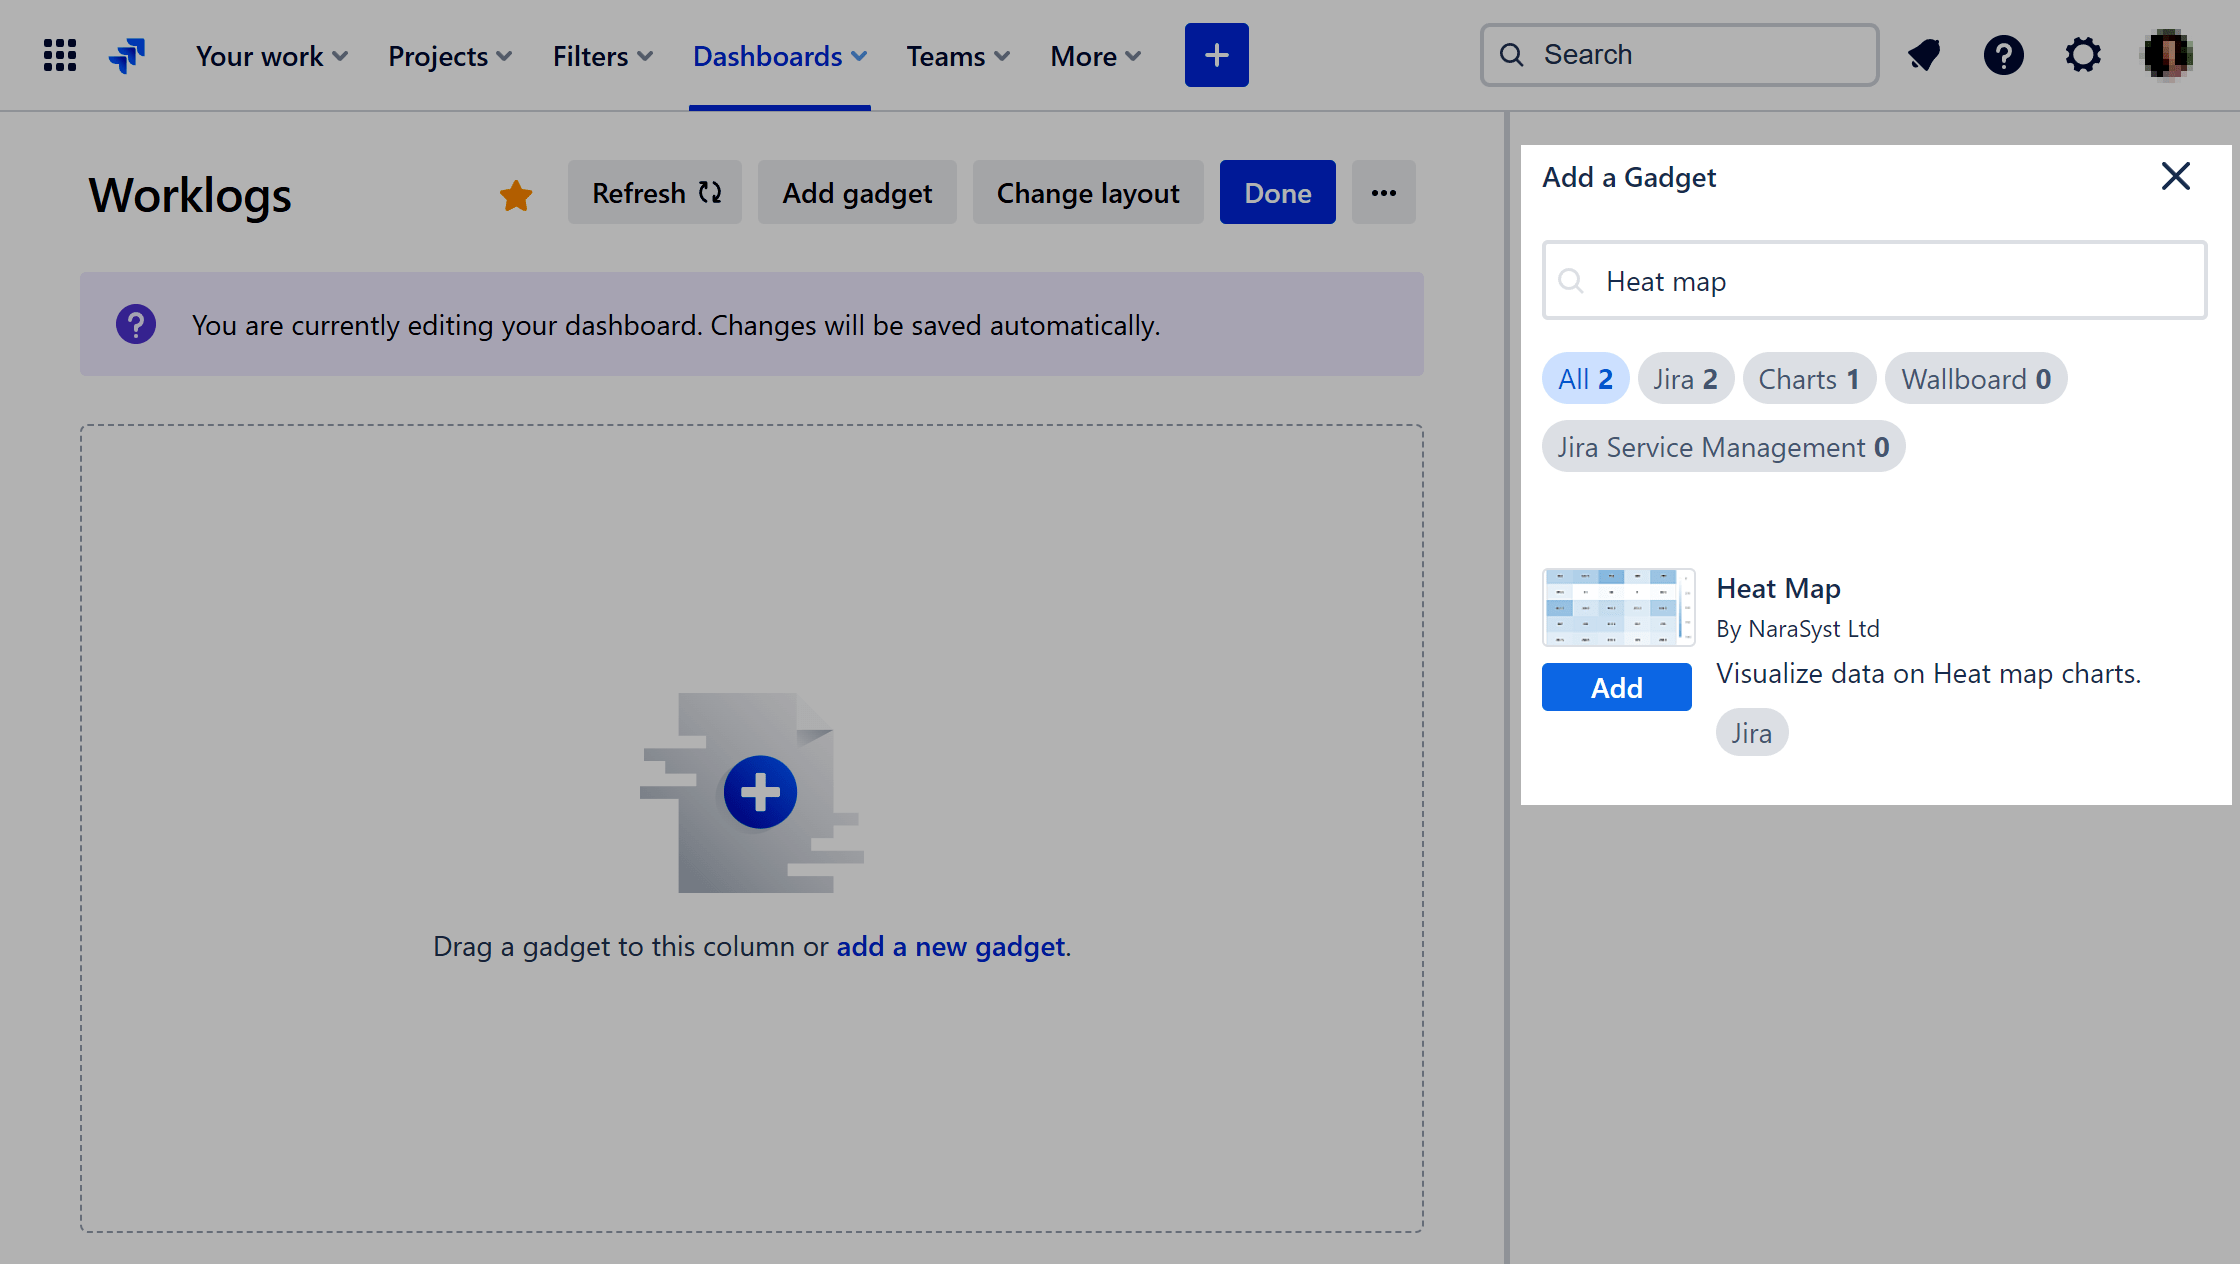Filter gadgets by Wallboard category

click(x=1976, y=378)
